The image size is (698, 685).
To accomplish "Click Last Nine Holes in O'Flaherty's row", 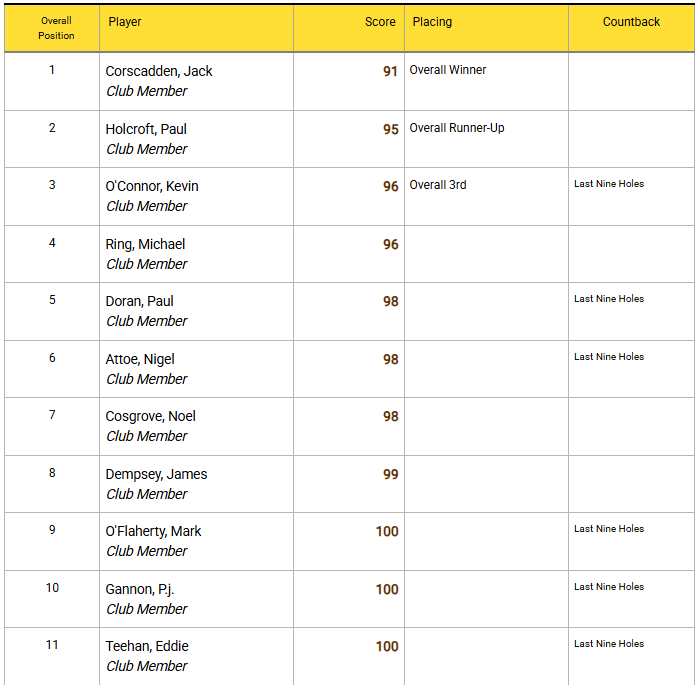I will tap(609, 529).
